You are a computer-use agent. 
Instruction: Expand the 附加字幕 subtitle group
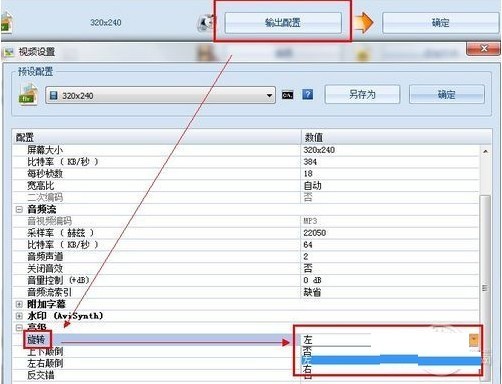19,304
